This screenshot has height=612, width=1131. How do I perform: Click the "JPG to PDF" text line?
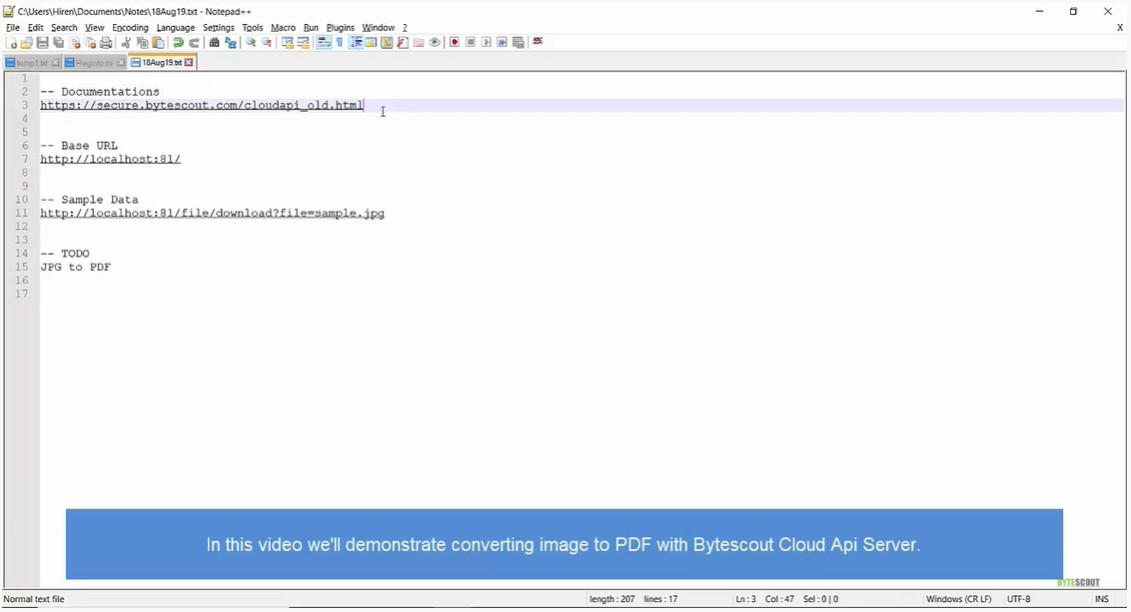[76, 268]
